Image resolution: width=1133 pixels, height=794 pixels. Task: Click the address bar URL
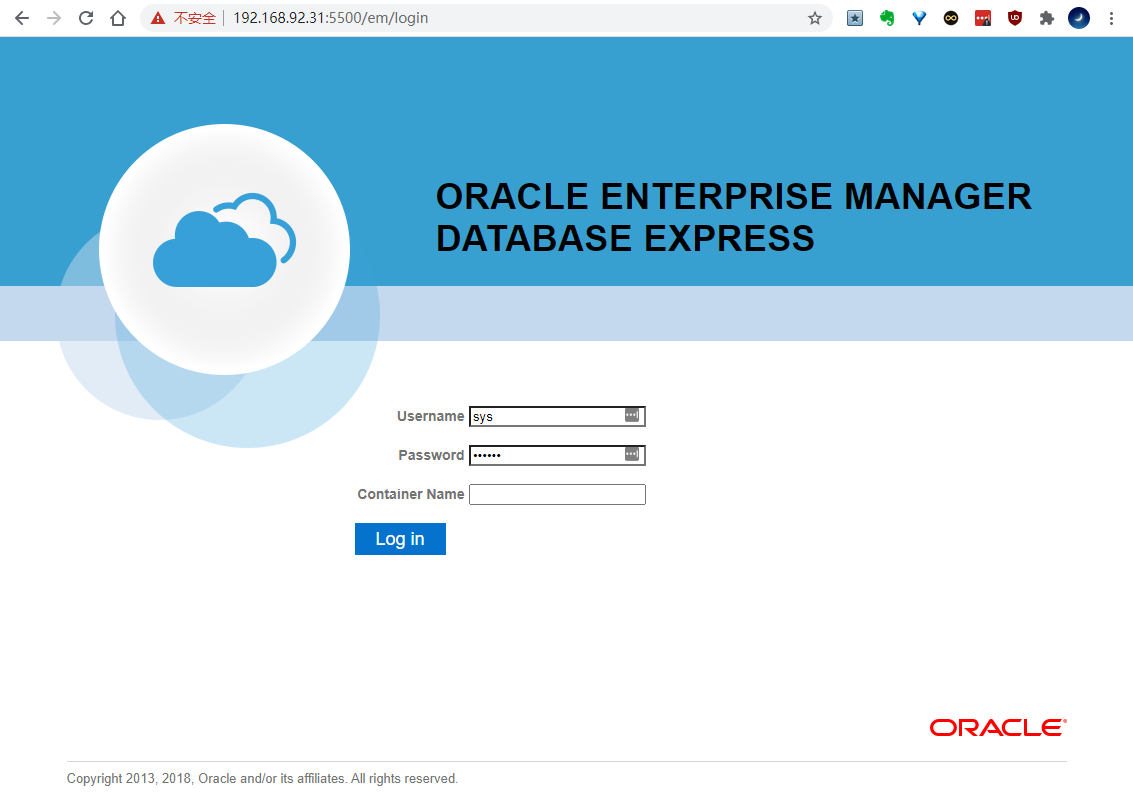click(x=330, y=18)
